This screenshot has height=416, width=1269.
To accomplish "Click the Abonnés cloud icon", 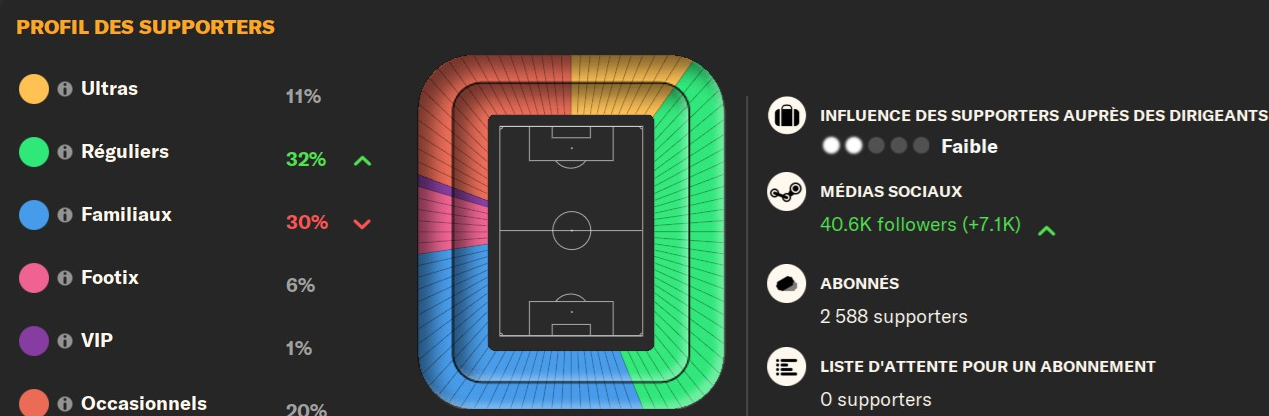I will coord(787,284).
